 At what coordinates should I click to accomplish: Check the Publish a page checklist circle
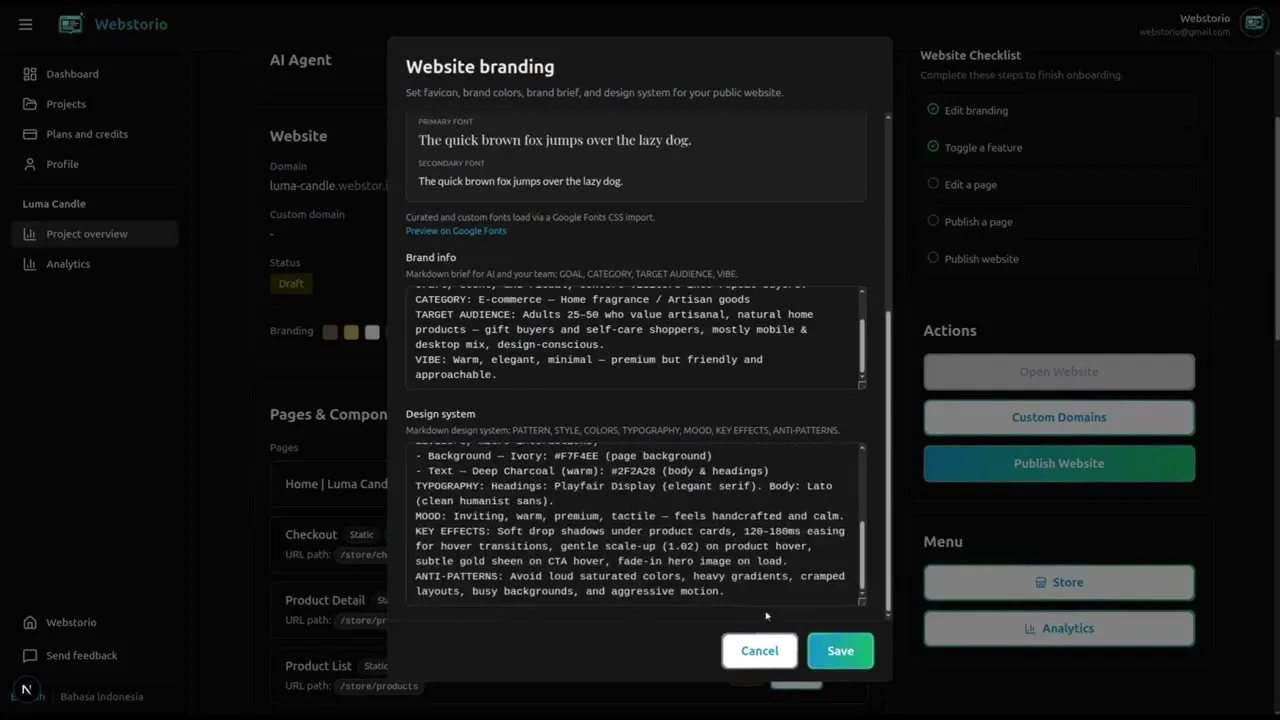tap(933, 221)
